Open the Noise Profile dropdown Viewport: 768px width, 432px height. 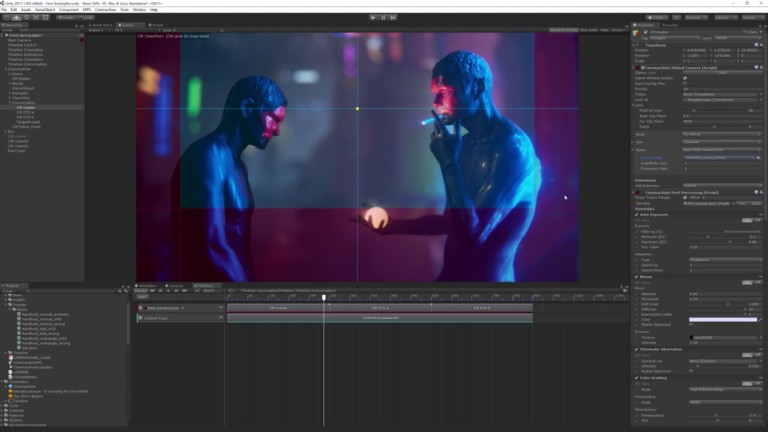719,157
